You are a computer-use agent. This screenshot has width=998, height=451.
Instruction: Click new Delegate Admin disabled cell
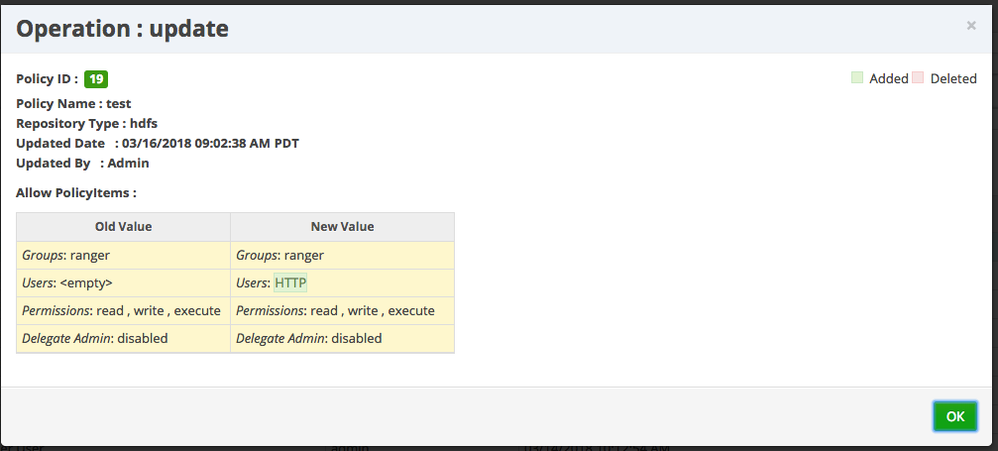click(x=342, y=338)
